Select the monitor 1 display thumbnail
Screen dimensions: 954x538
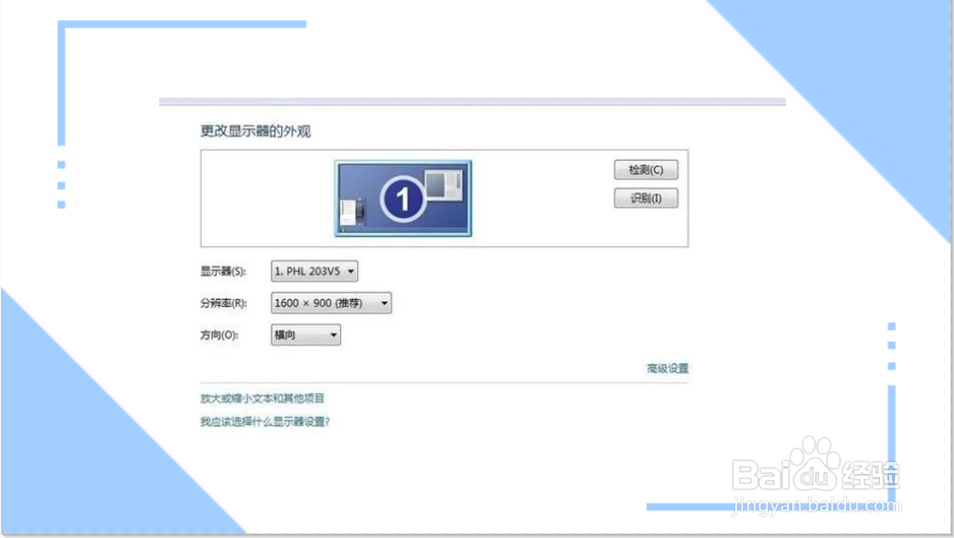tap(403, 198)
